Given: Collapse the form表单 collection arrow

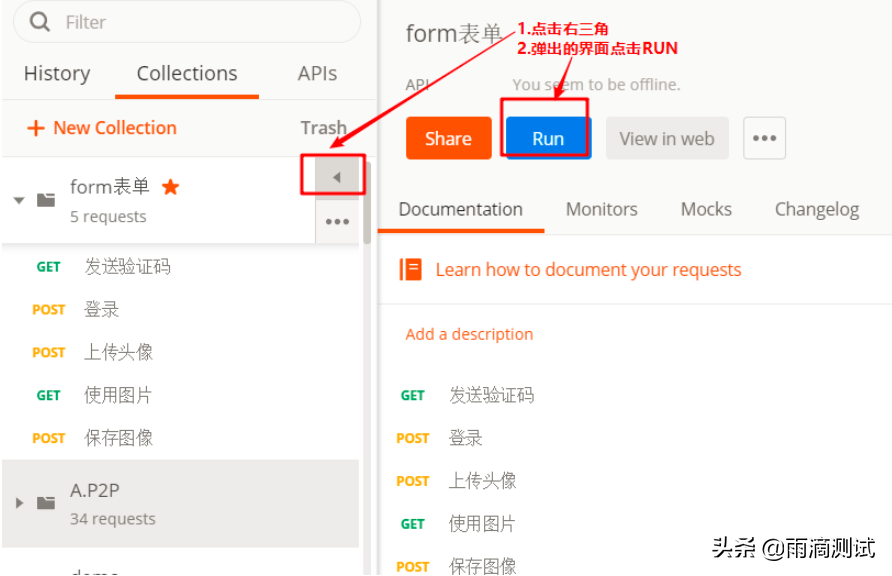Looking at the screenshot, I should click(18, 199).
